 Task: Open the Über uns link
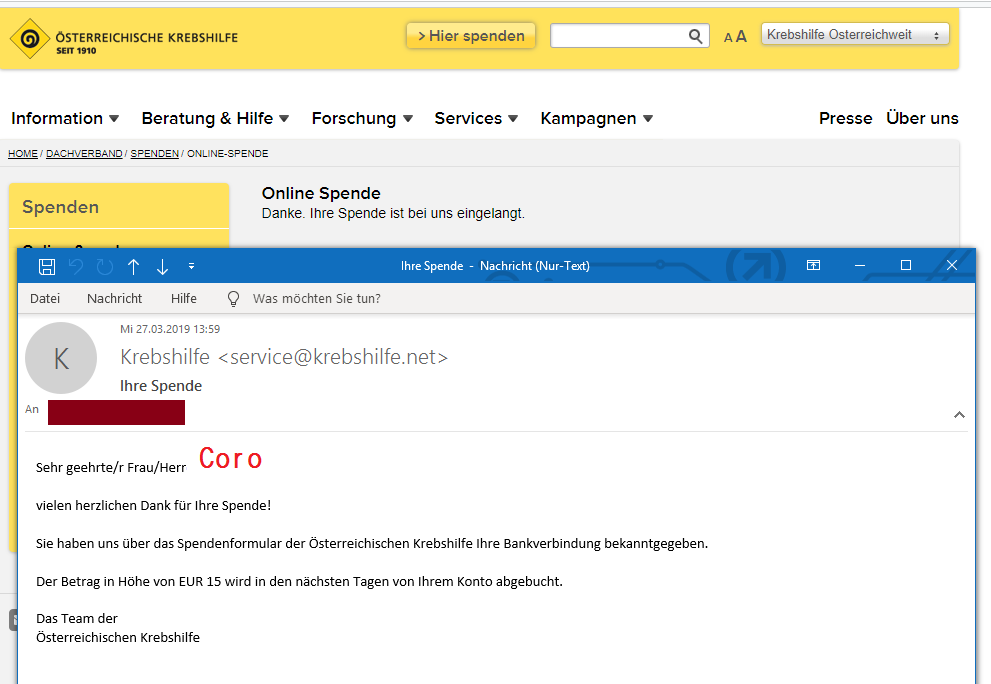[922, 118]
